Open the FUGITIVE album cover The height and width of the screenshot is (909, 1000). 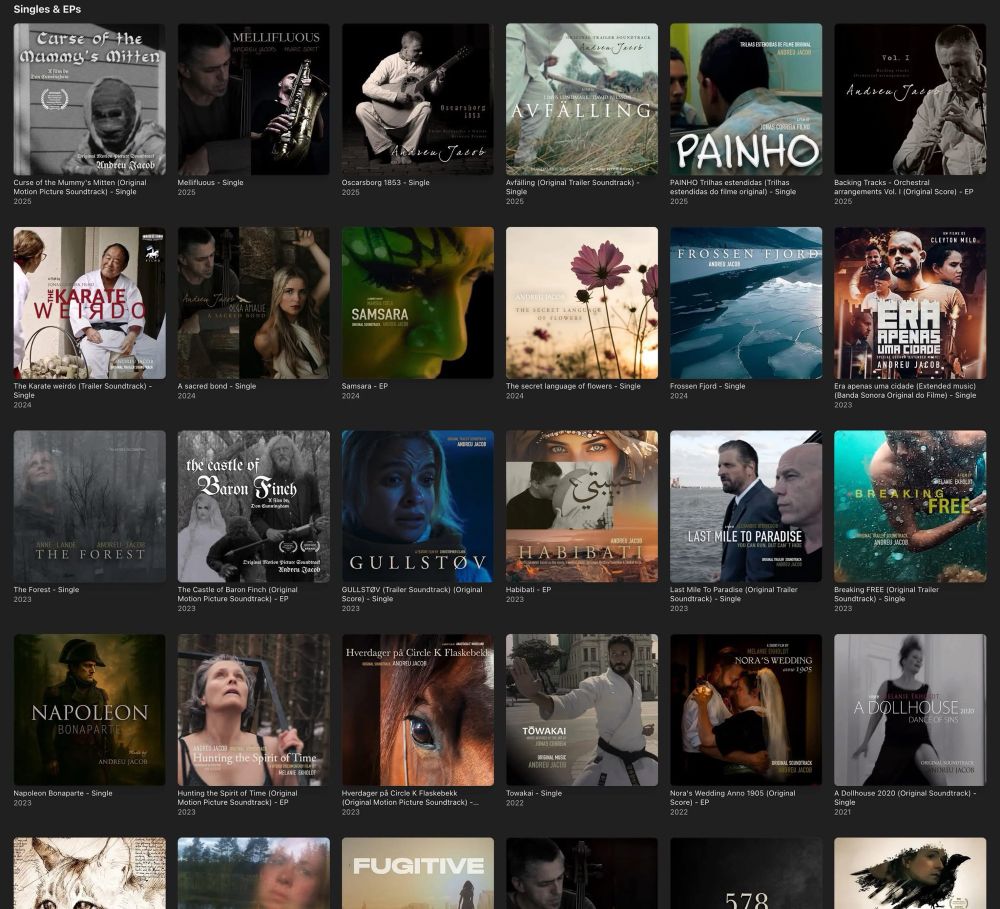[x=418, y=873]
